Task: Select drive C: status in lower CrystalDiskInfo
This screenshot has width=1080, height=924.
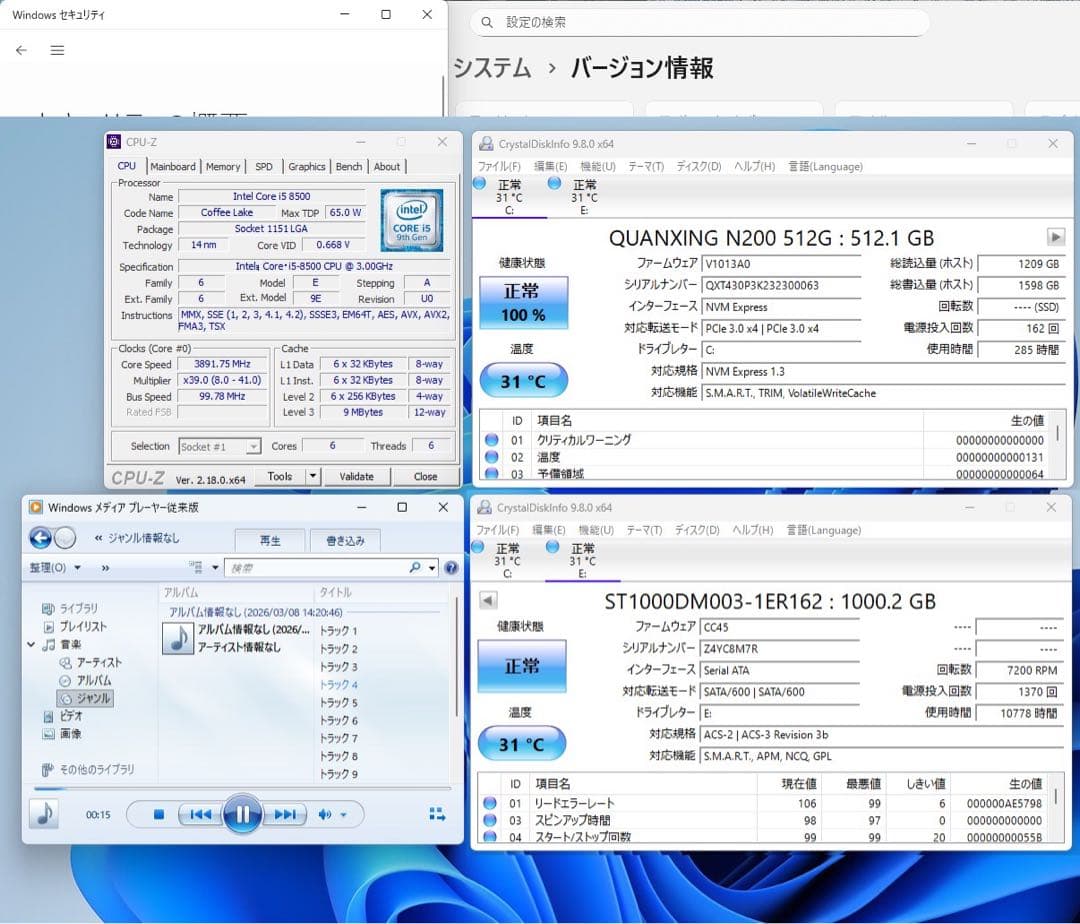Action: pyautogui.click(x=507, y=560)
